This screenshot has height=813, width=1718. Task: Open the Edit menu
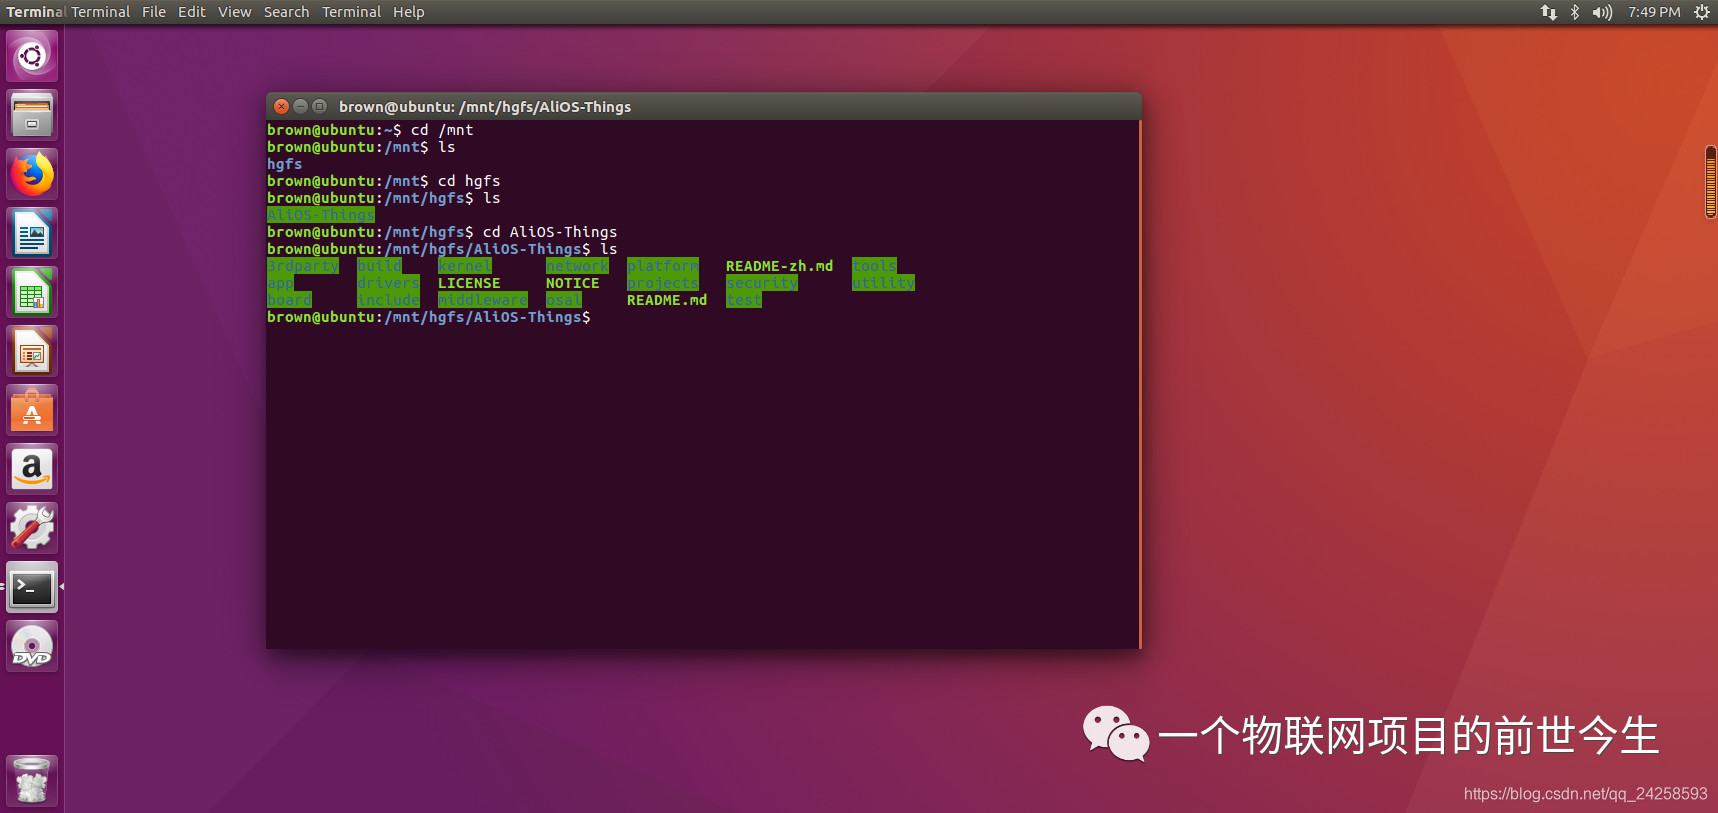192,12
